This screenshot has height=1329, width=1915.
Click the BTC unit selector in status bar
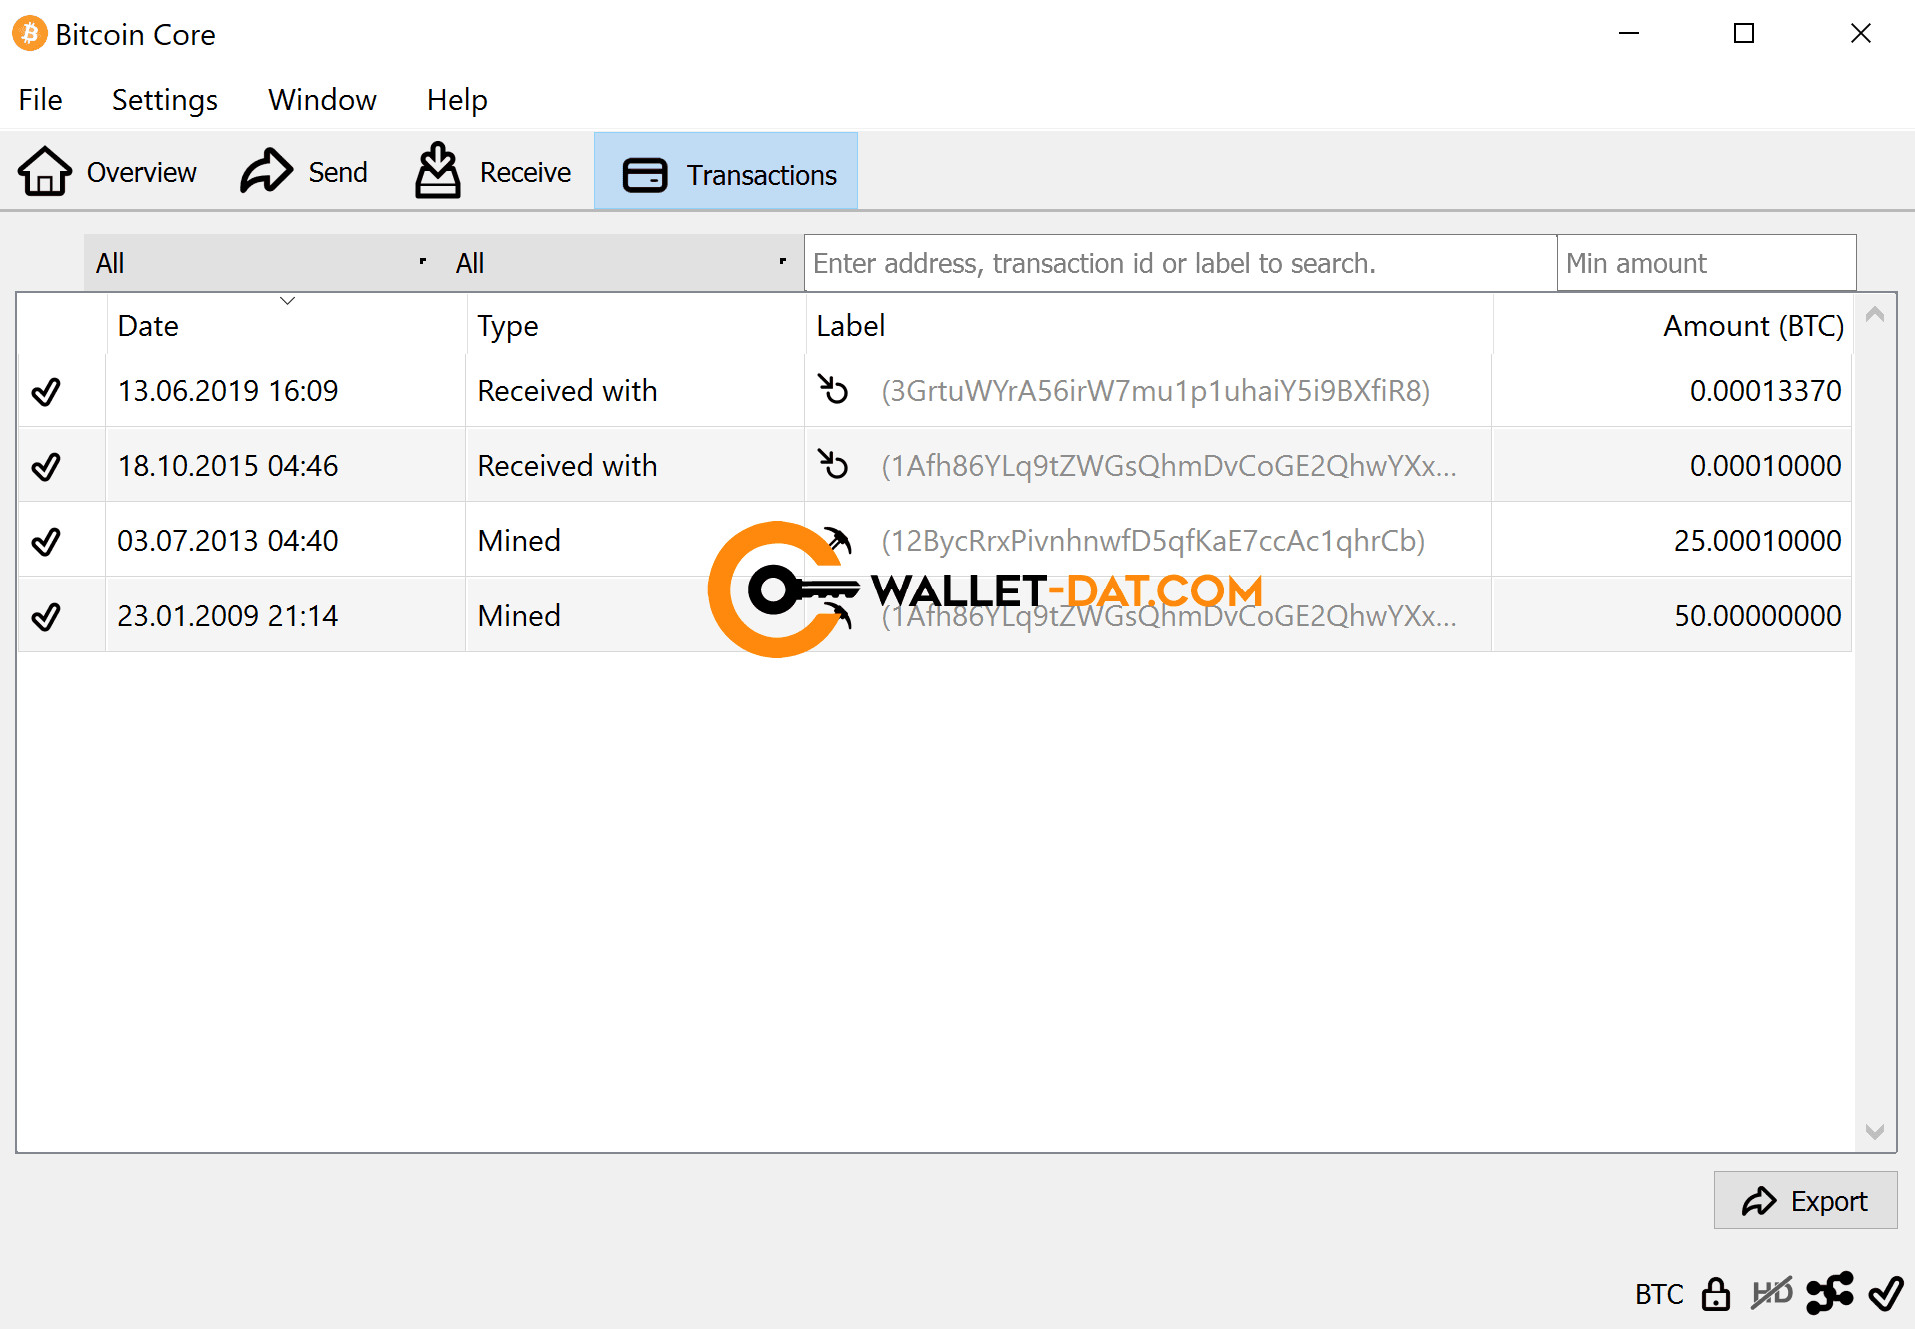1659,1294
